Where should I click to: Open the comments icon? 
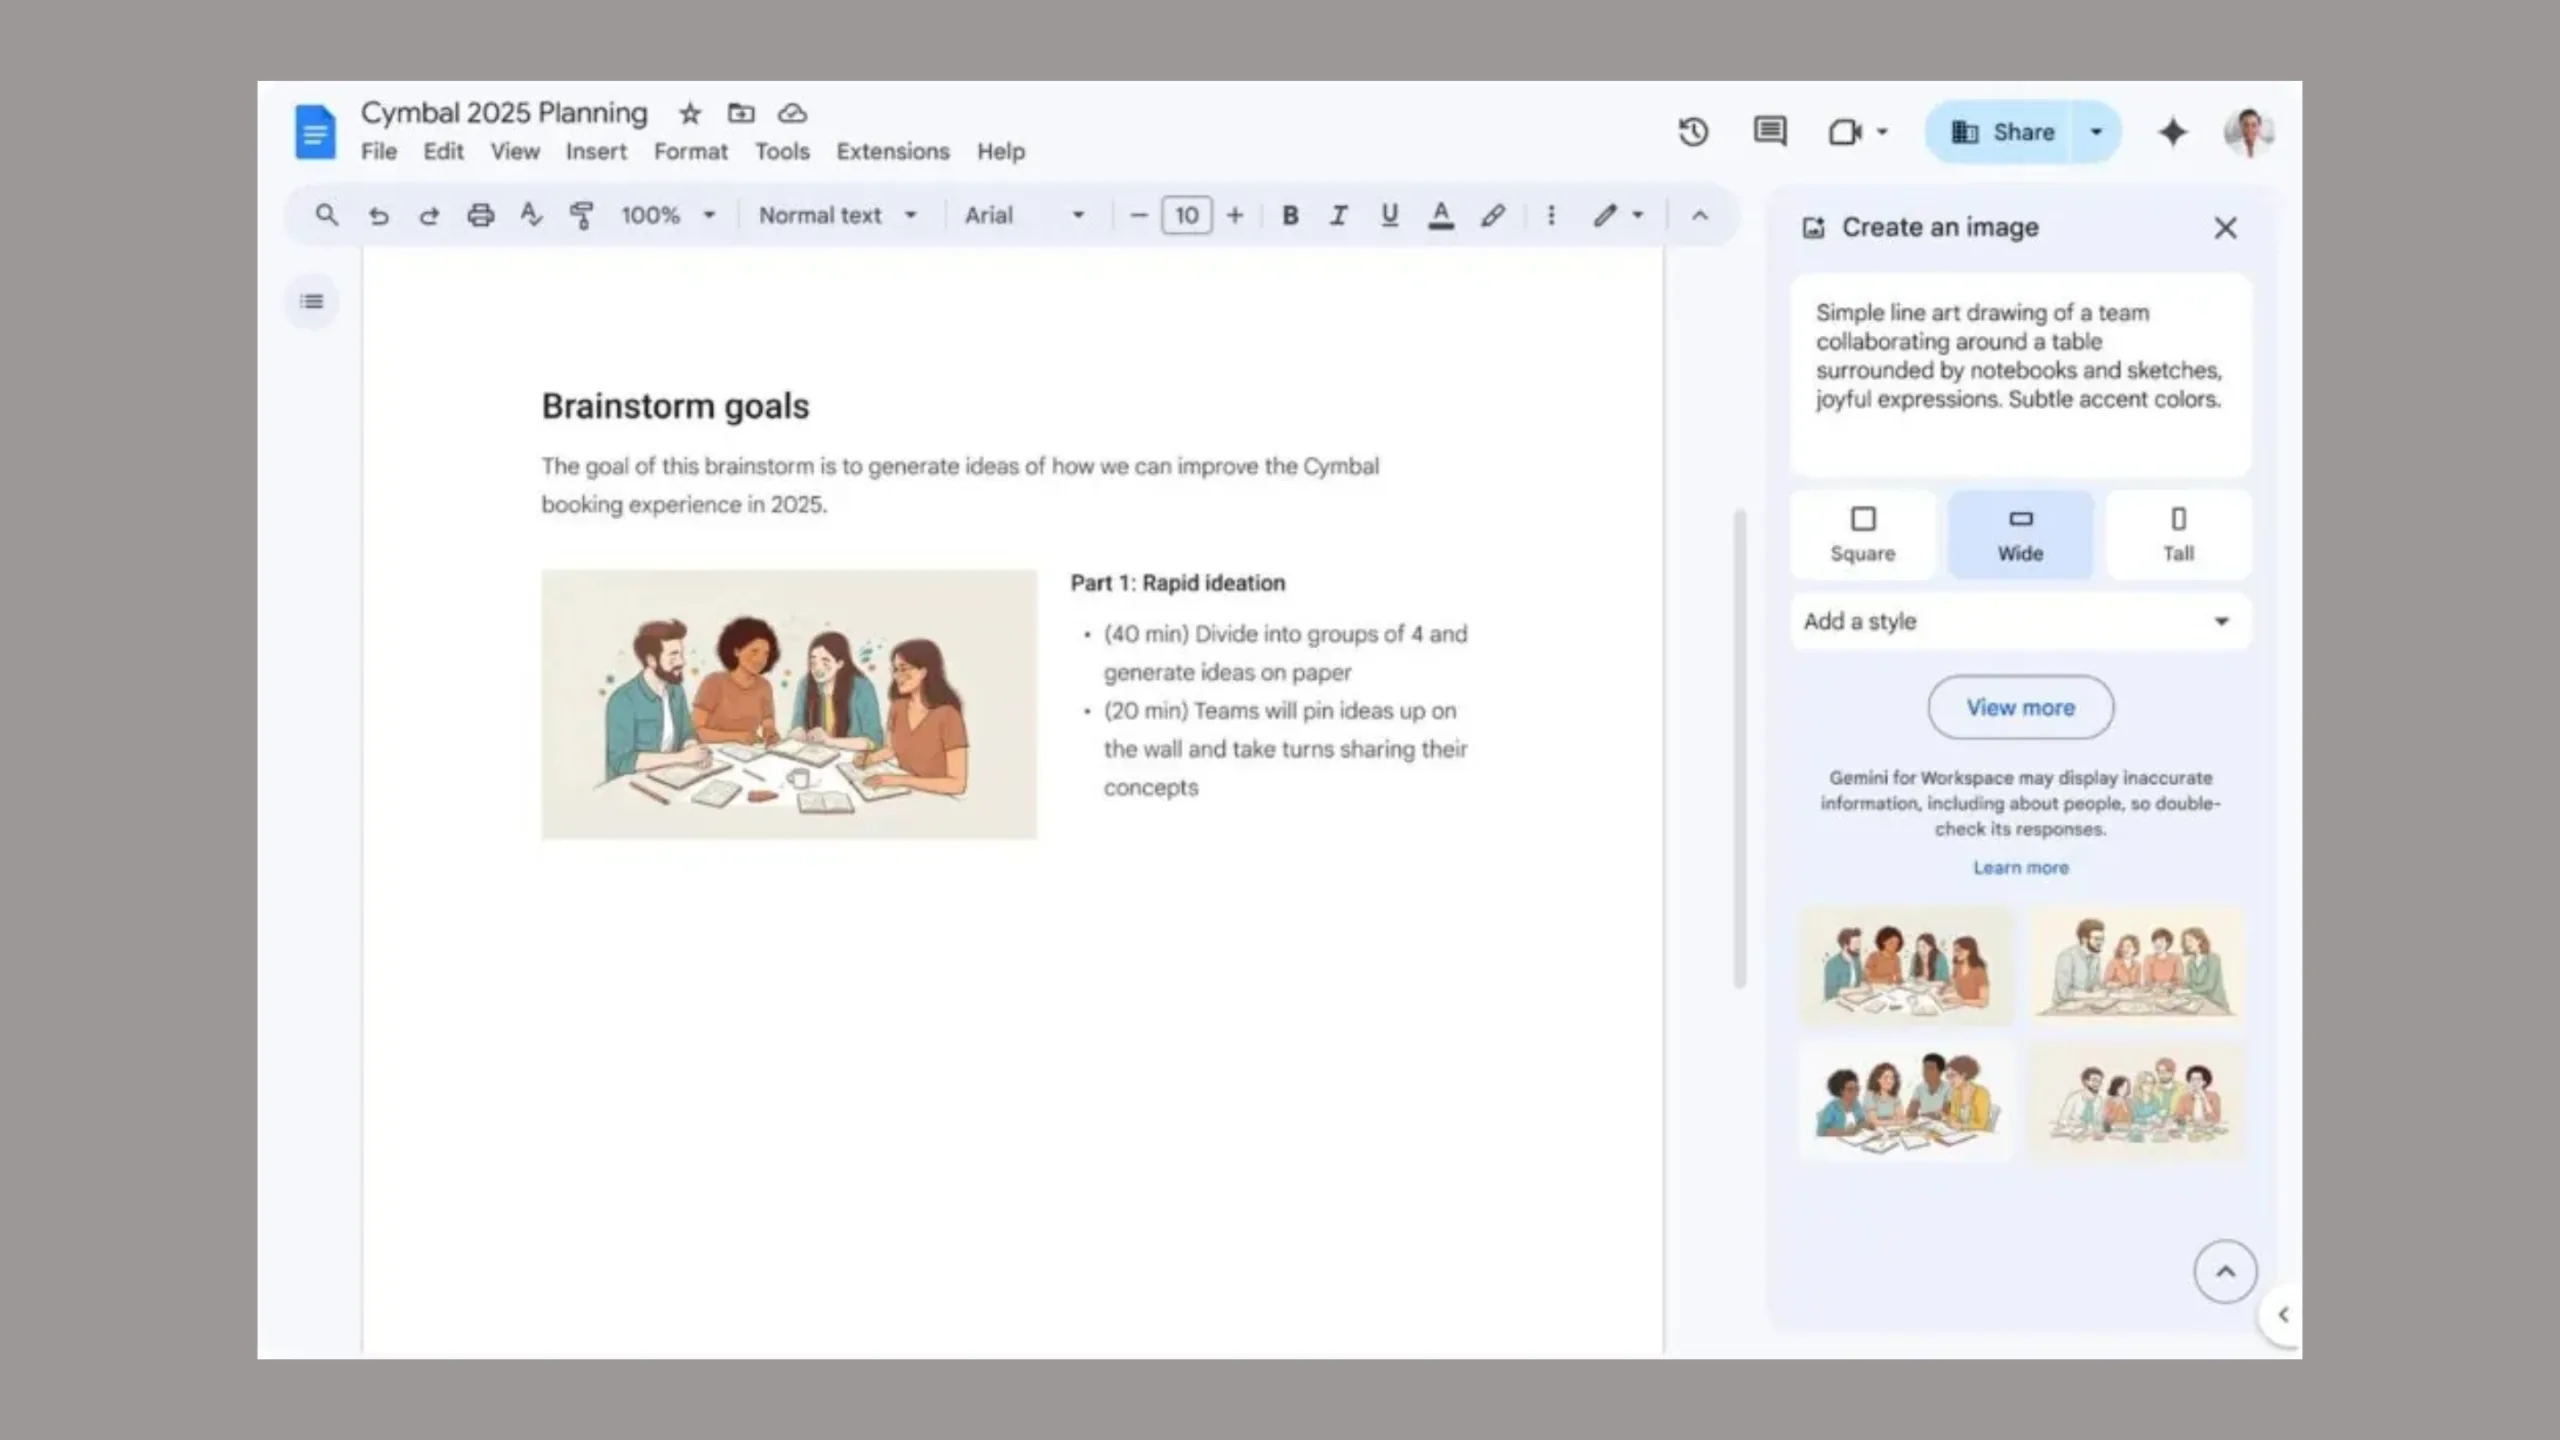pos(1770,131)
